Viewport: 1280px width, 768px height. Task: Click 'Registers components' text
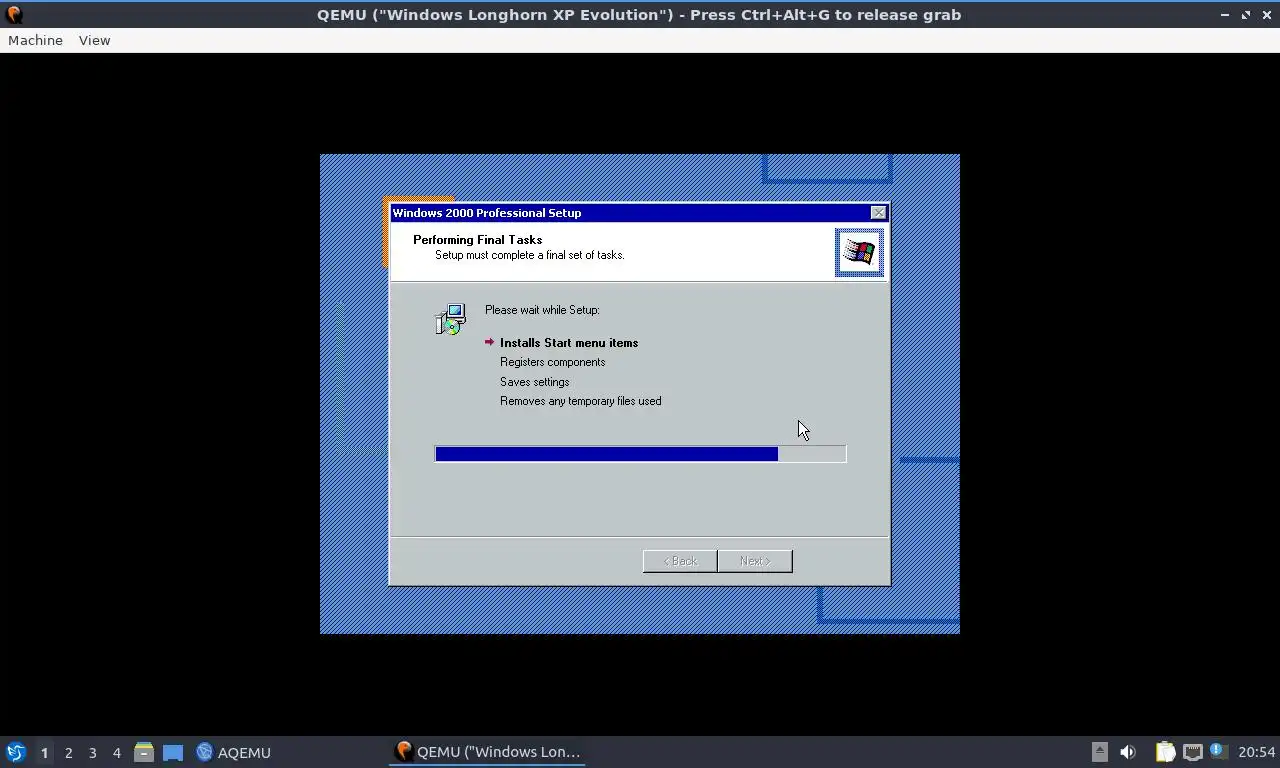click(552, 362)
